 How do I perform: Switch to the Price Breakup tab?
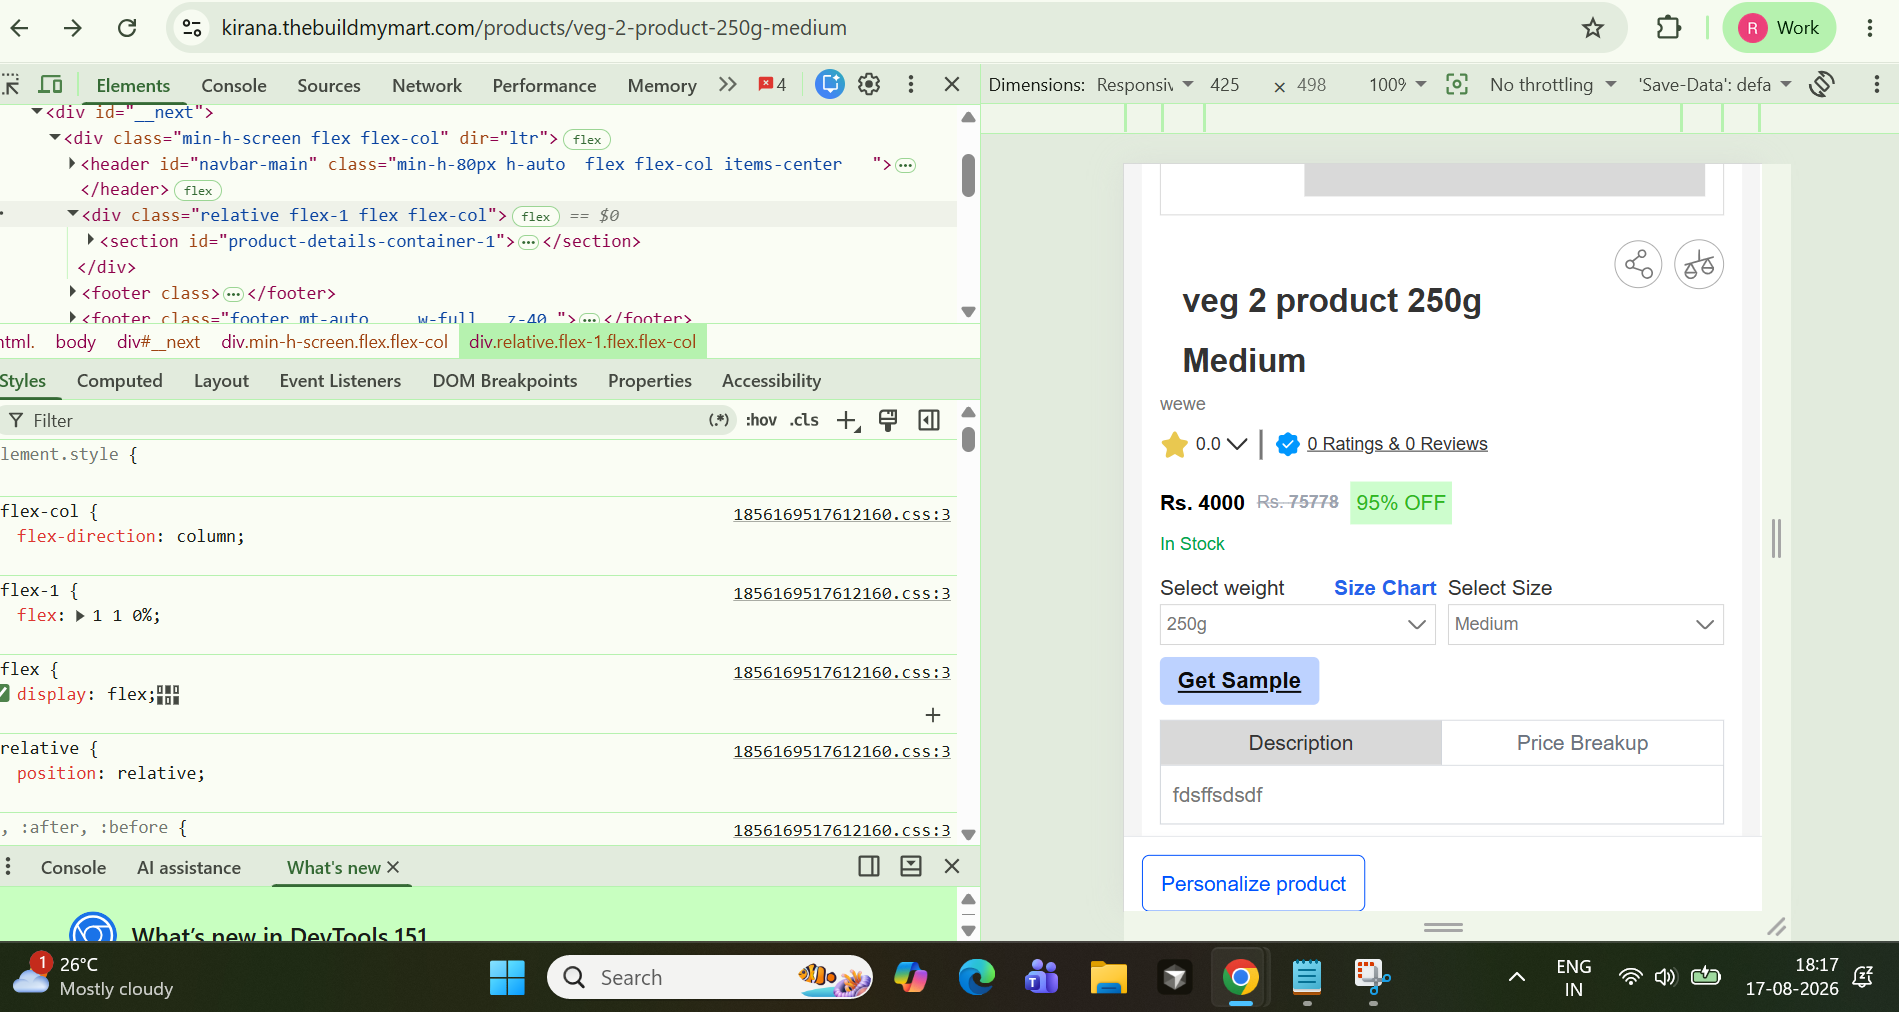(1582, 743)
